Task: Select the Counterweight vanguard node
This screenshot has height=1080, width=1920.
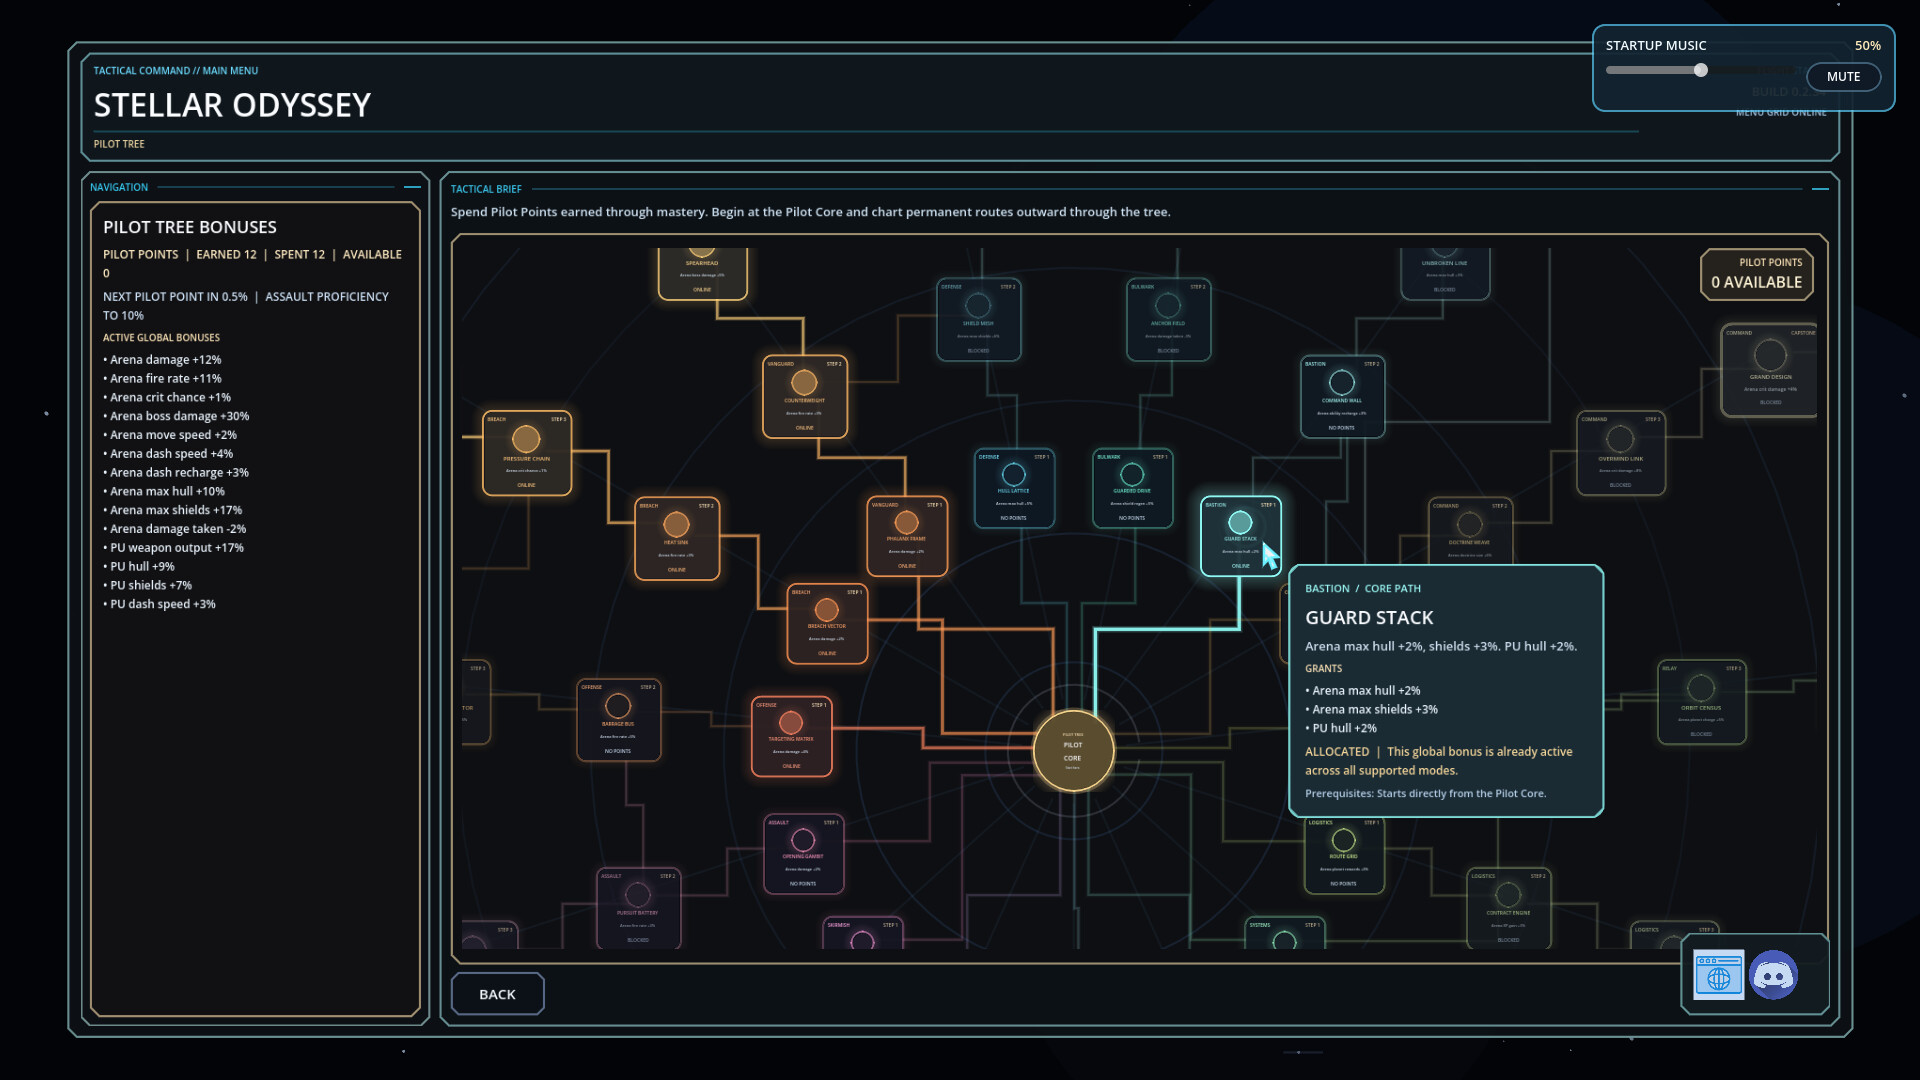Action: click(x=804, y=397)
